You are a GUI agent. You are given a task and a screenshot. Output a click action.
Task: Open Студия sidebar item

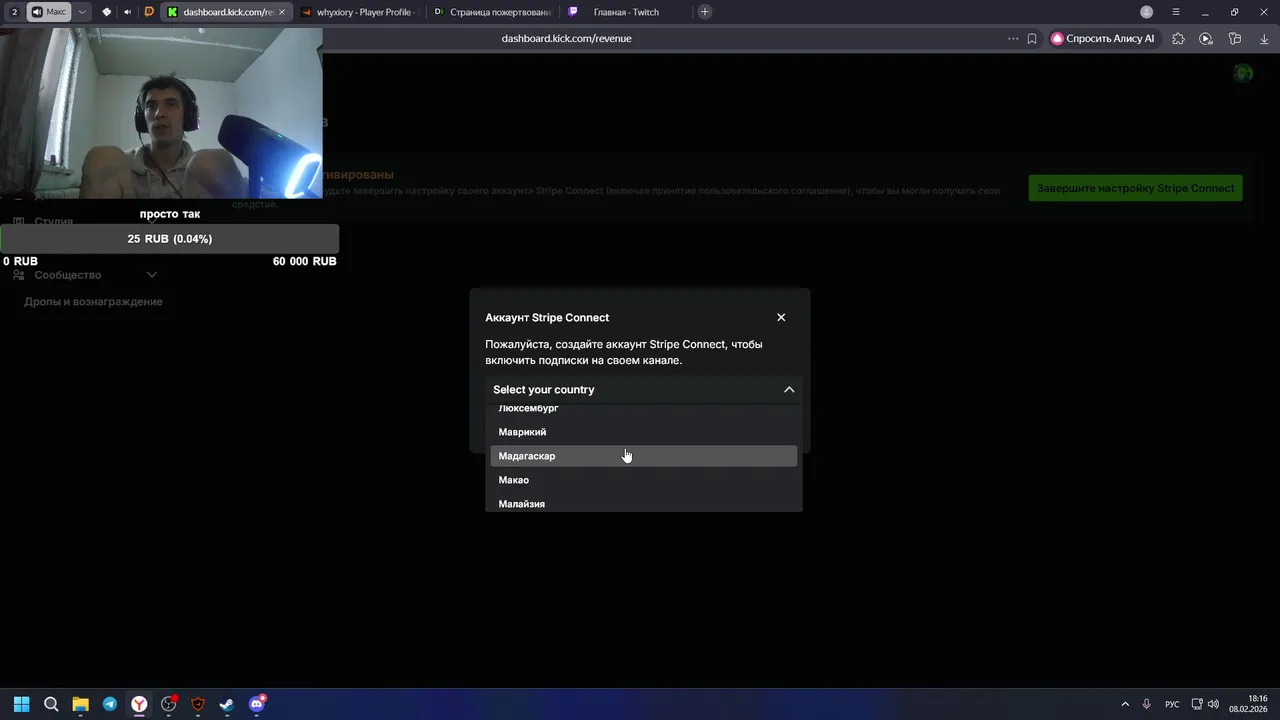(x=53, y=222)
